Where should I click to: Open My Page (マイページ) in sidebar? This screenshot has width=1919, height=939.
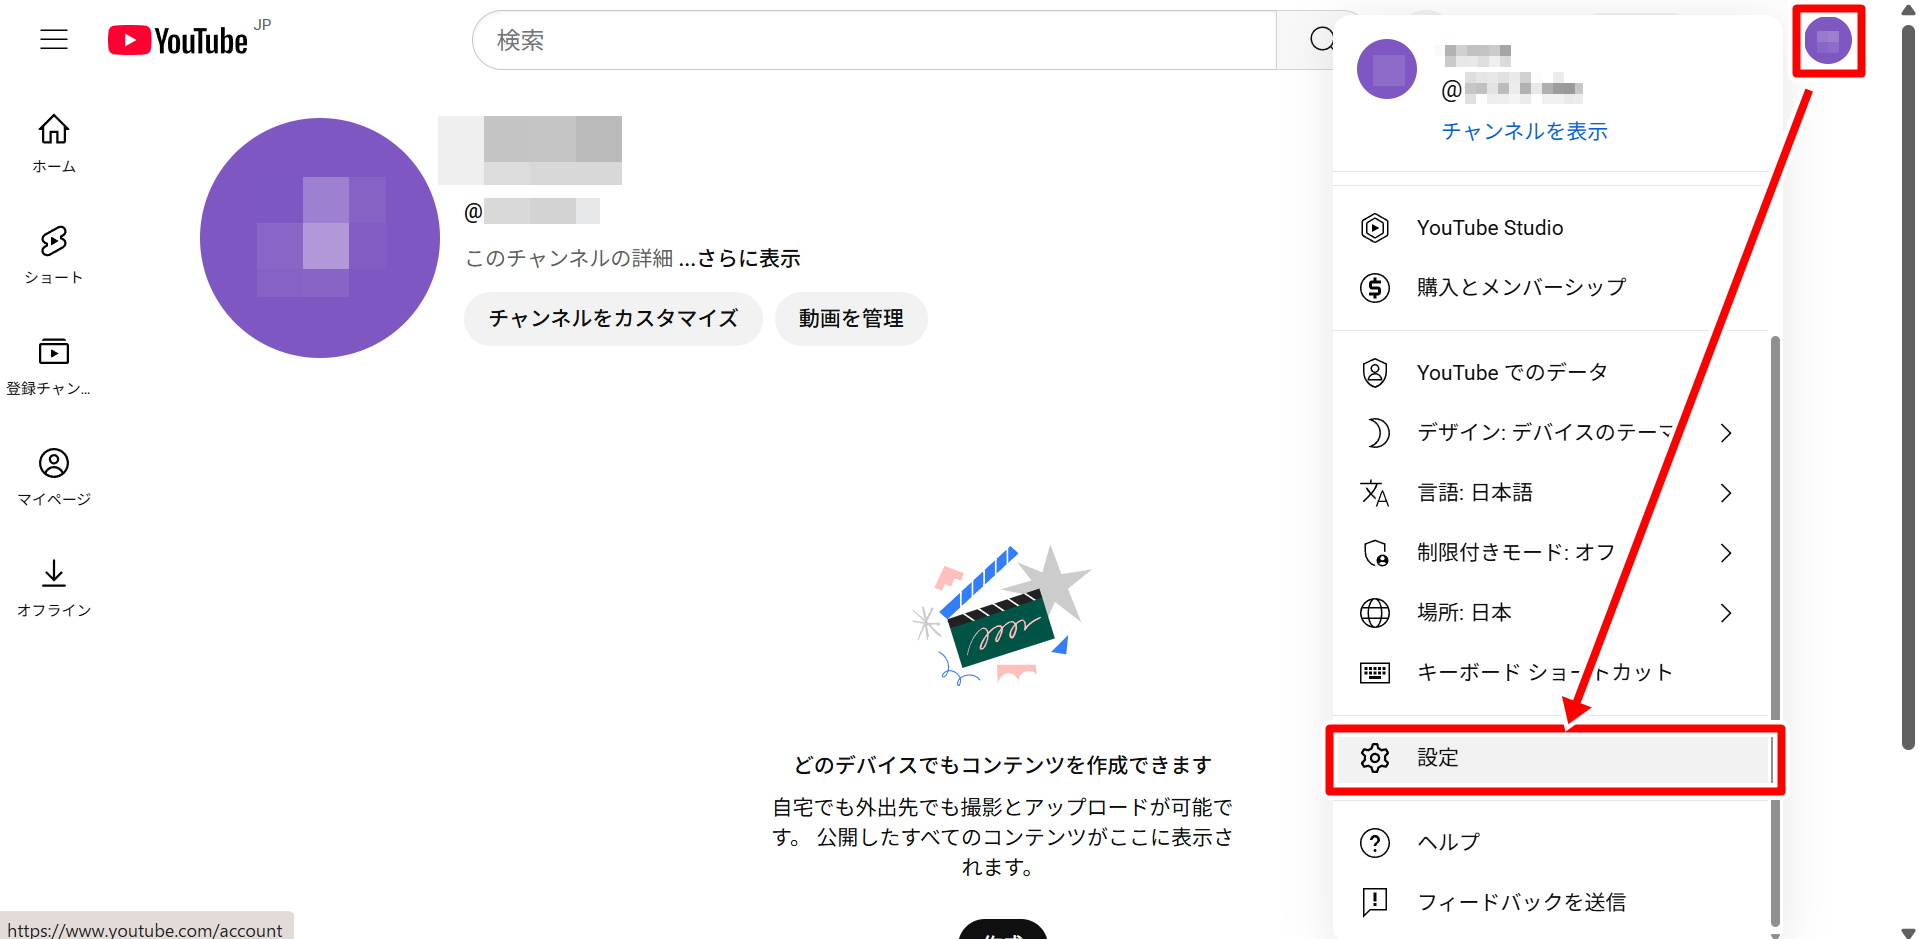click(x=54, y=476)
